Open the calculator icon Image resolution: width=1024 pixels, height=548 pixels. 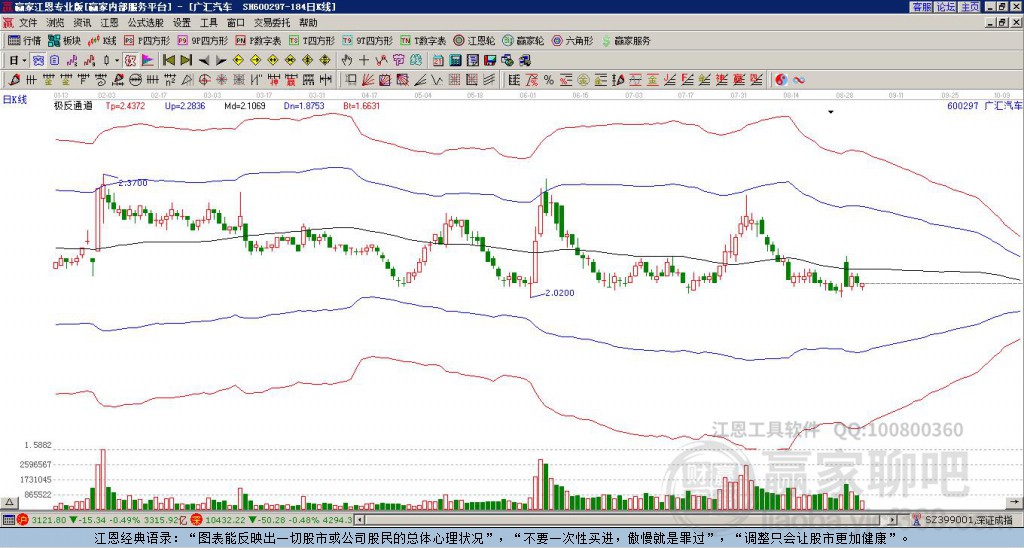coord(455,61)
